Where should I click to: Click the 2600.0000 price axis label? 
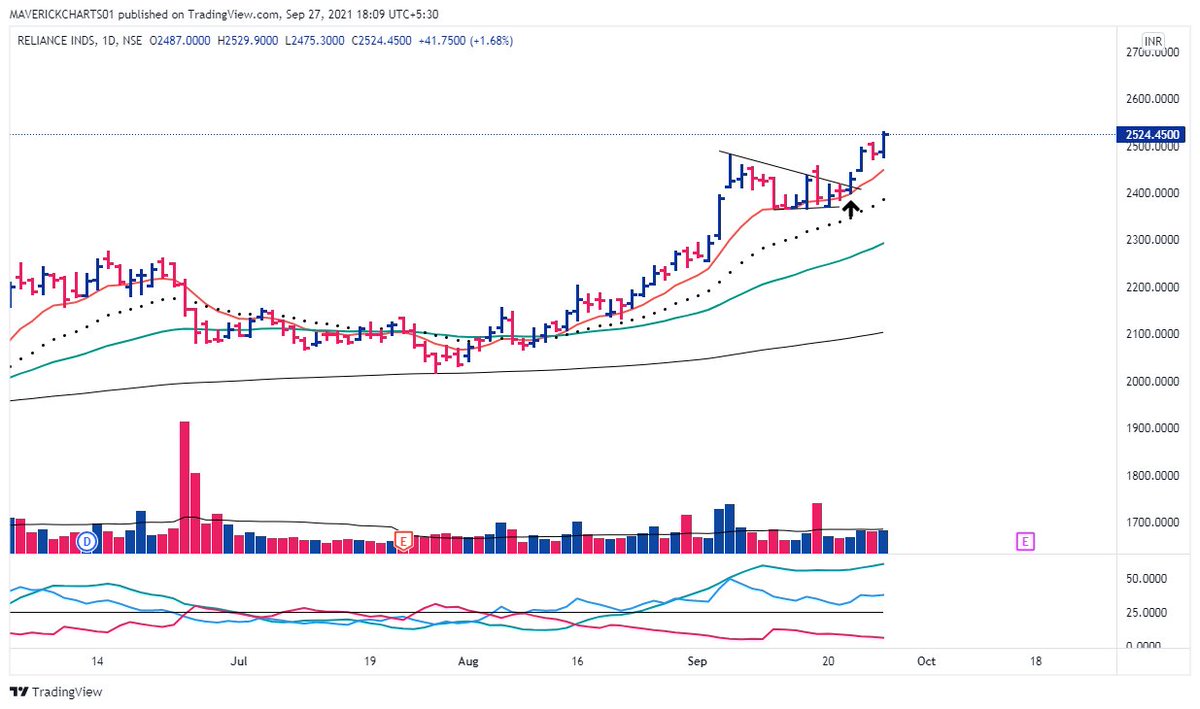(1155, 99)
